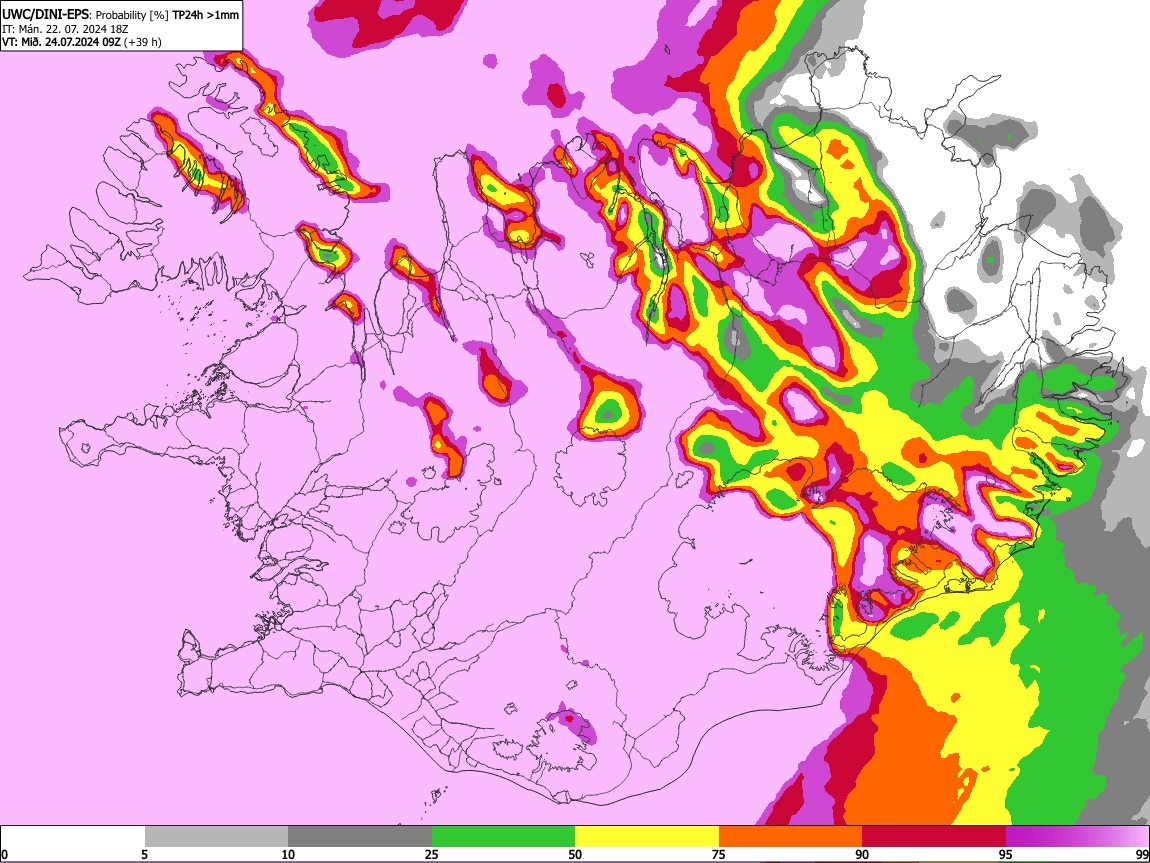
Task: Click the IT: Mán. 22. 07. 2024 18Z line
Action: (65, 29)
